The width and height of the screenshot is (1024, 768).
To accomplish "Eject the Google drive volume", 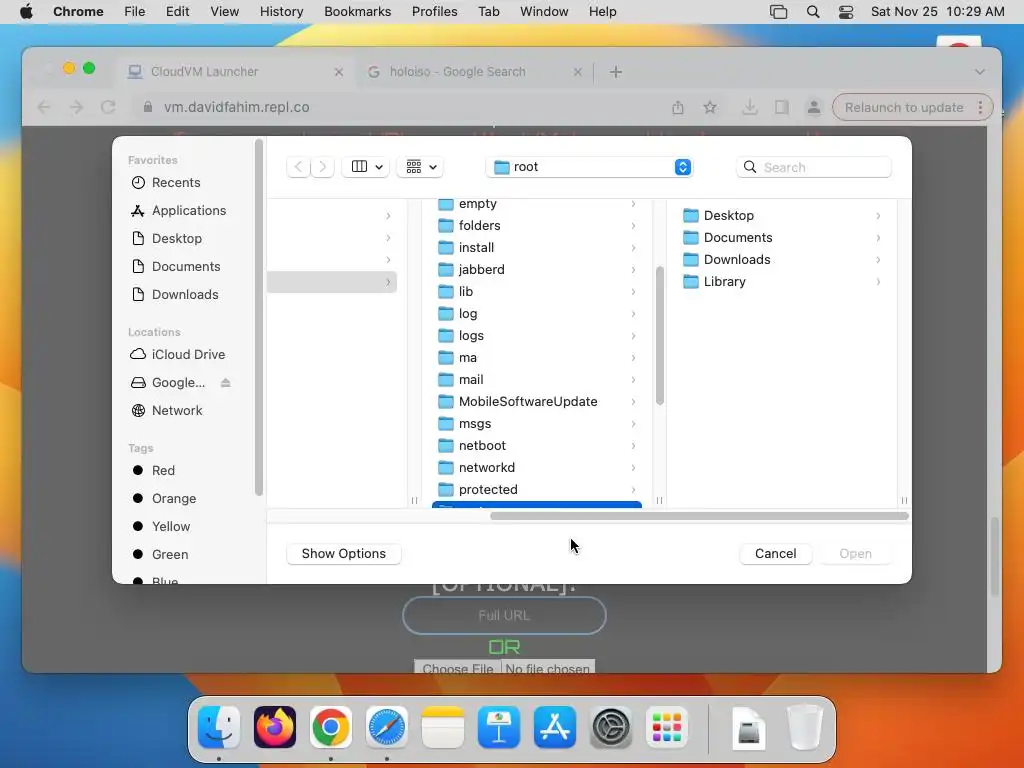I will click(x=225, y=383).
